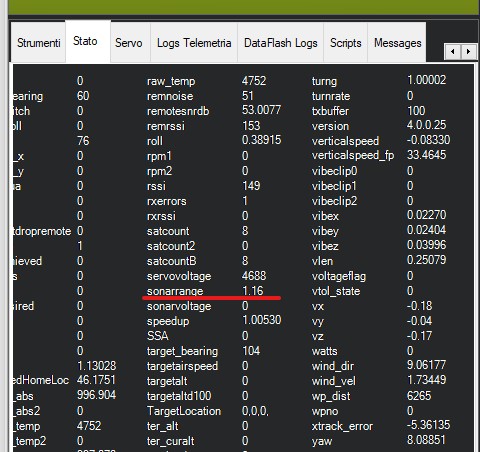Open the Scripts tab

[345, 43]
